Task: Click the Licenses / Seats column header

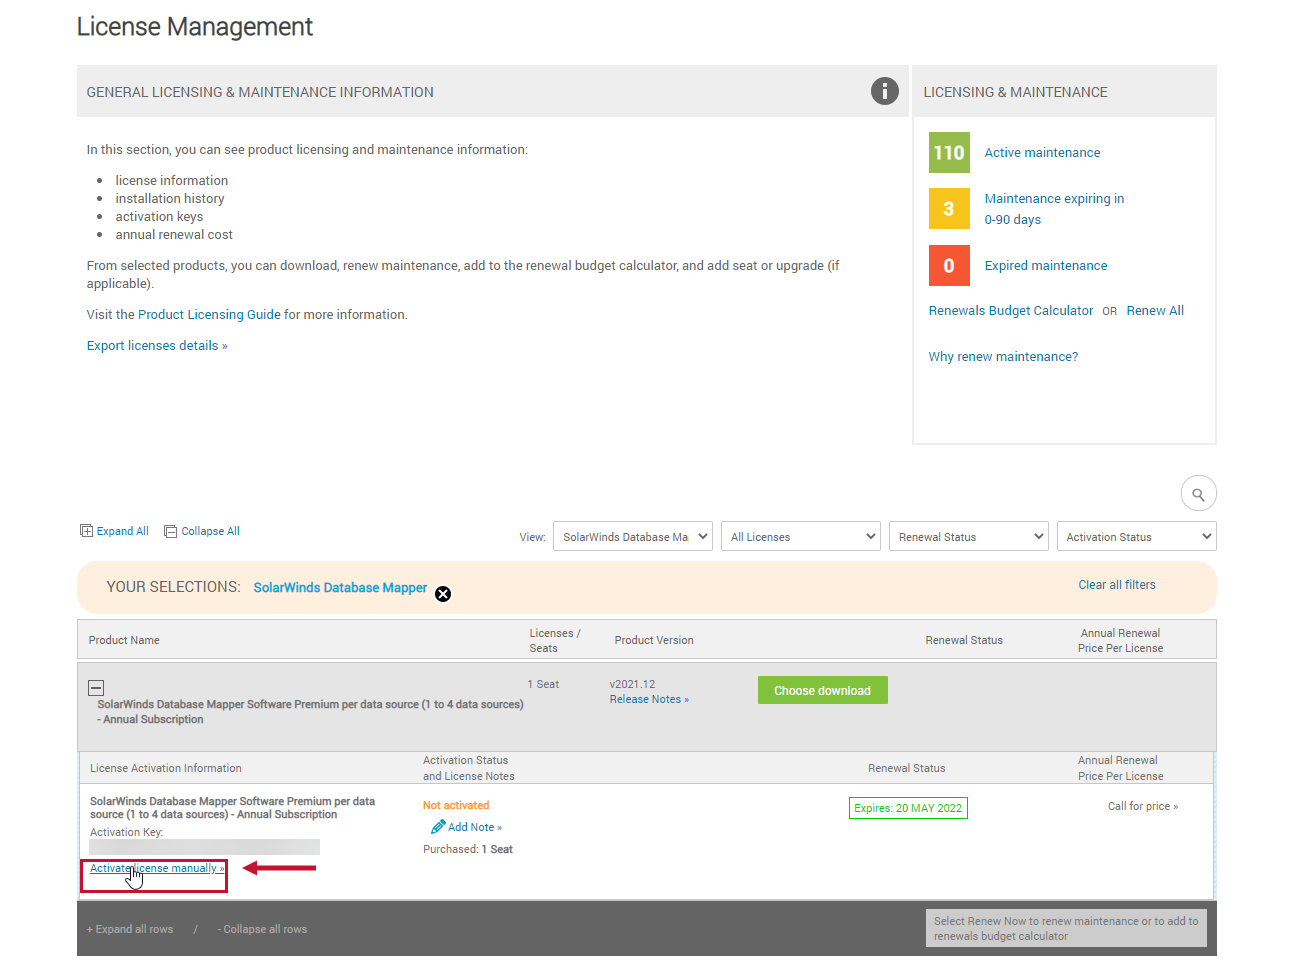Action: 555,640
